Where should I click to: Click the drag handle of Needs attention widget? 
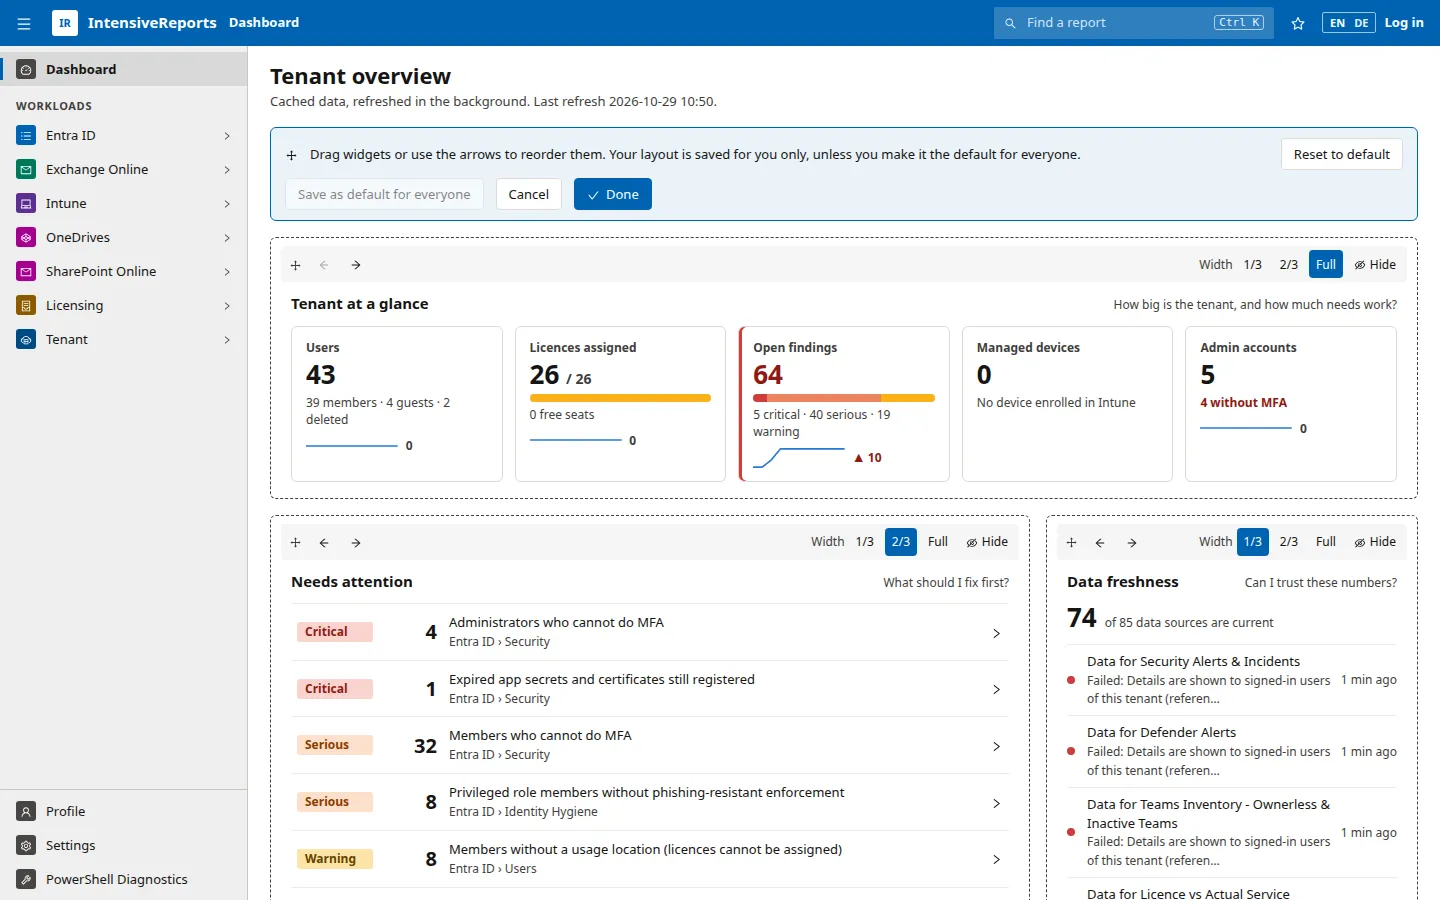pos(296,543)
